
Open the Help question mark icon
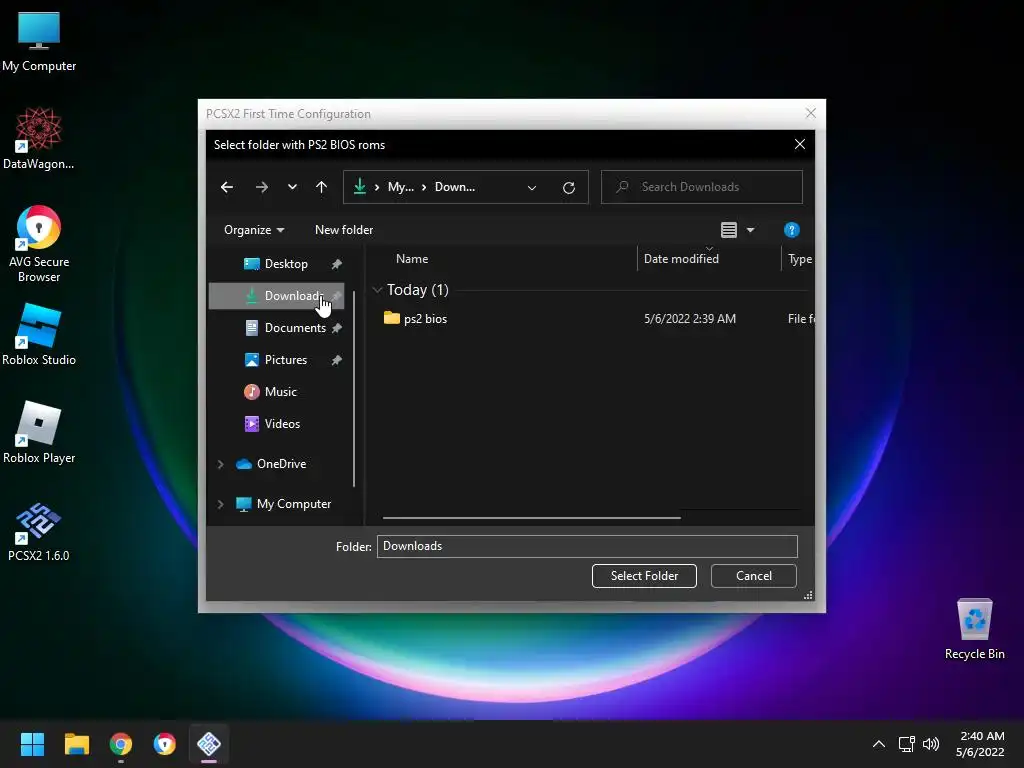click(792, 230)
